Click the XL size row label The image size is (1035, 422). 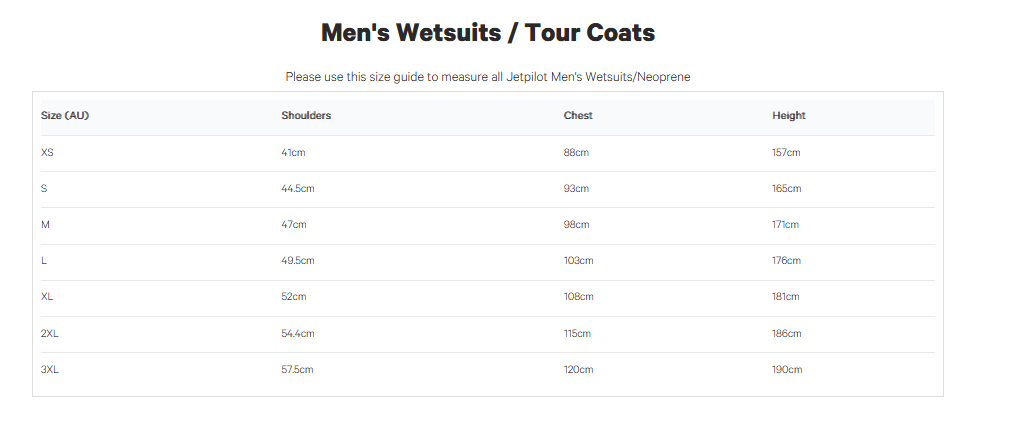click(48, 297)
